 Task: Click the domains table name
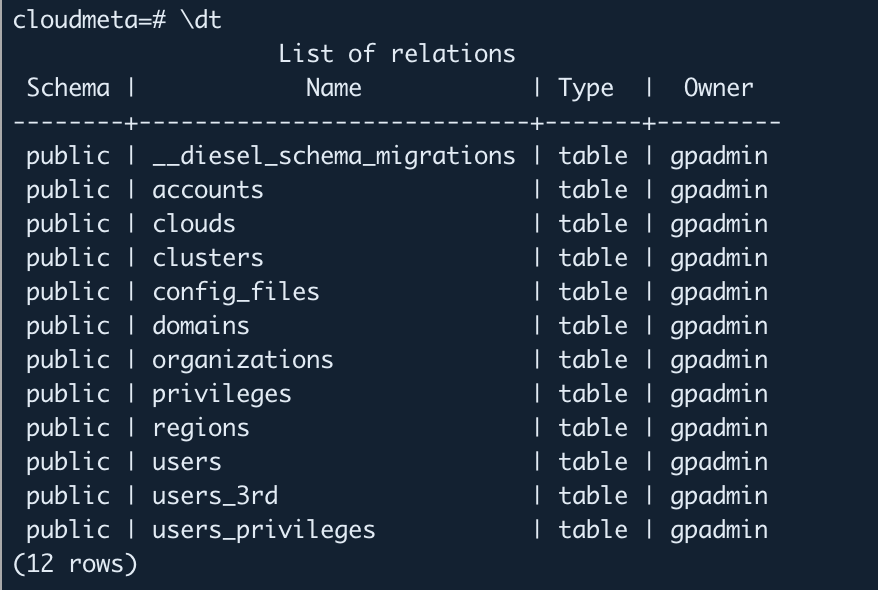click(200, 326)
